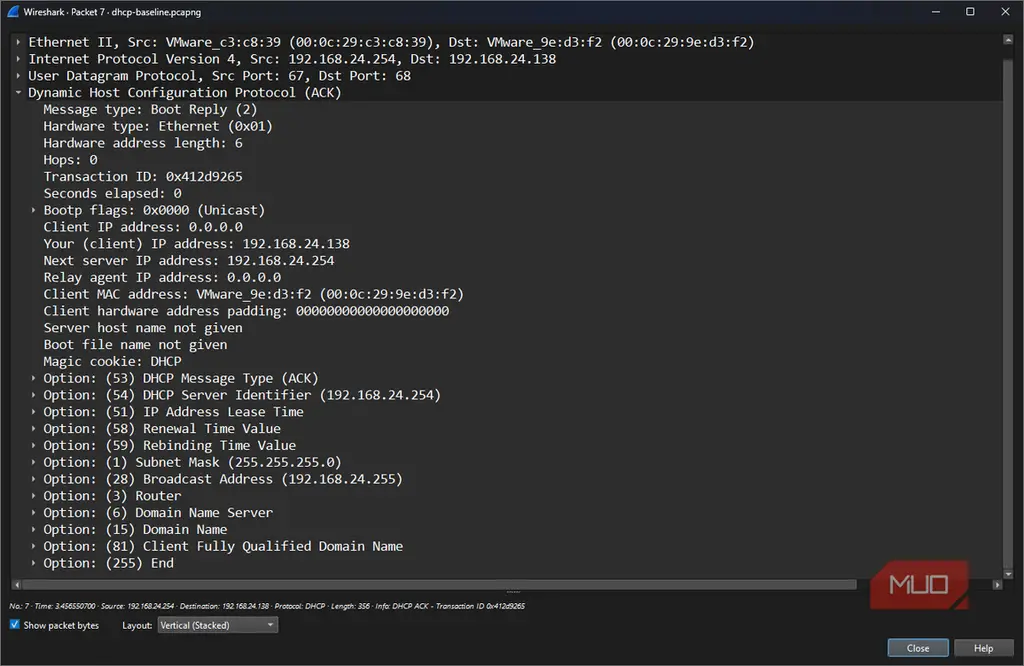The image size is (1024, 666).
Task: Uncheck Show packet bytes checkbox
Action: 14,625
